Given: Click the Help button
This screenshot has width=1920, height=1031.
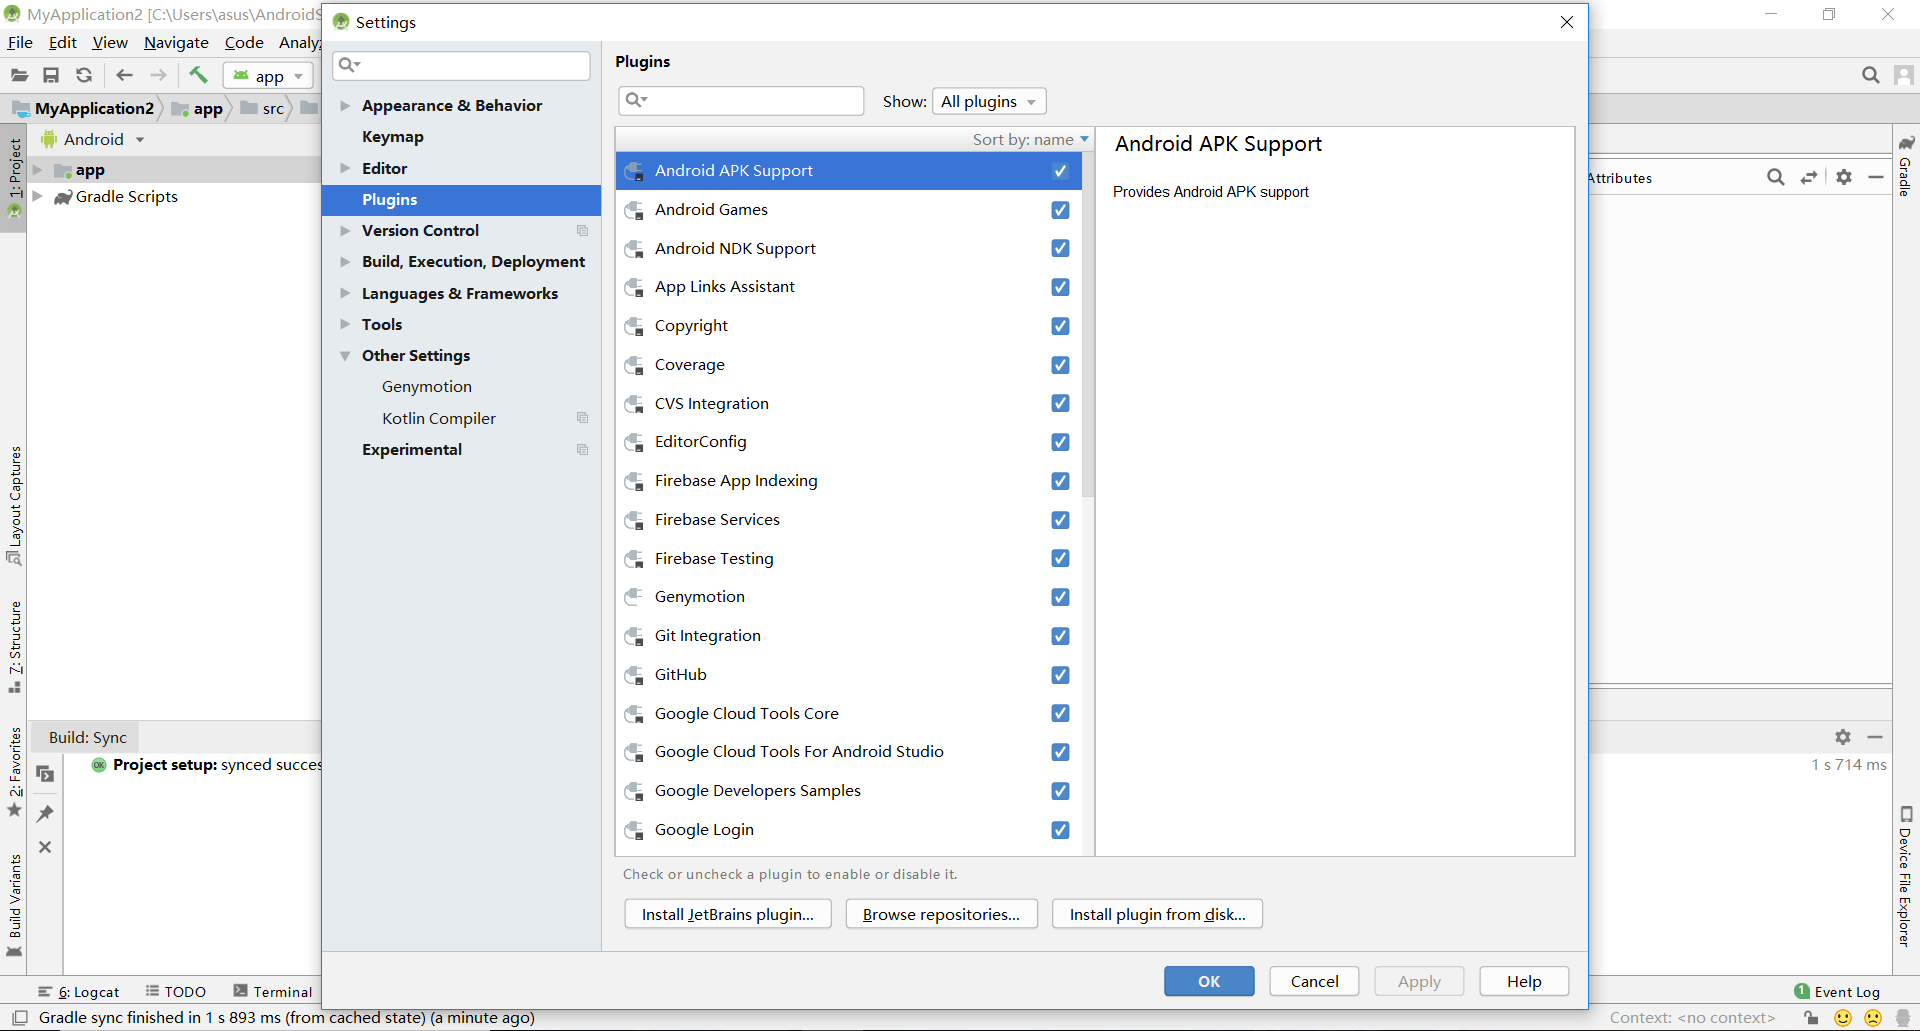Looking at the screenshot, I should [x=1524, y=981].
